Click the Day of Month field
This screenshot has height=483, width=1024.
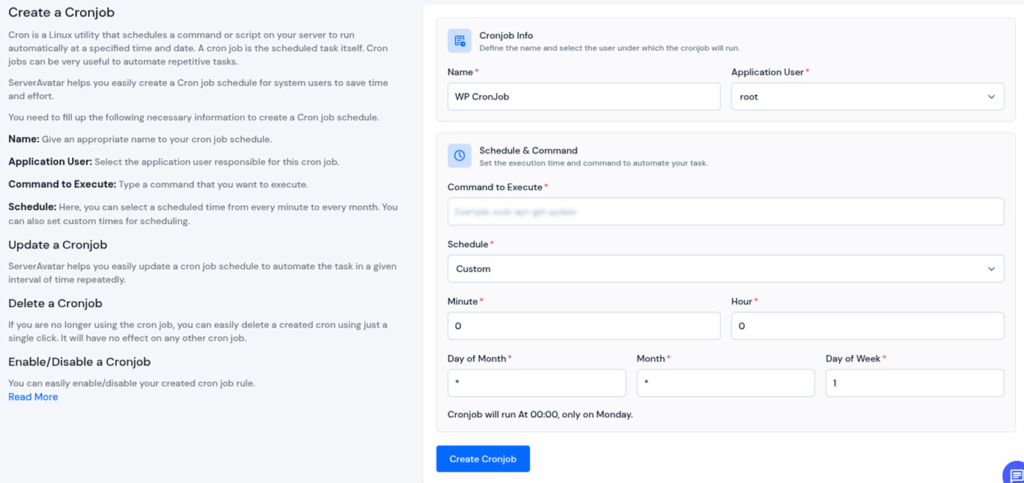(537, 383)
